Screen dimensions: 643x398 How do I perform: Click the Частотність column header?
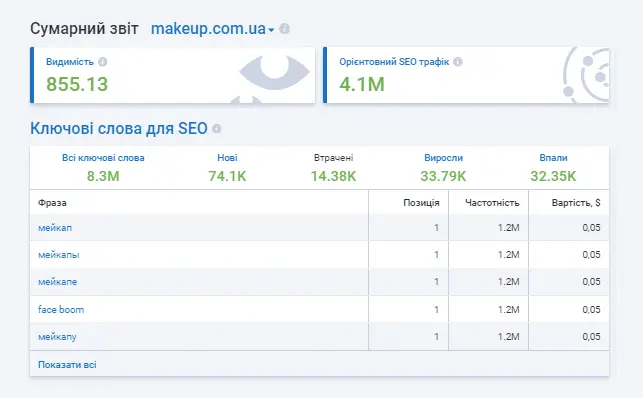492,203
